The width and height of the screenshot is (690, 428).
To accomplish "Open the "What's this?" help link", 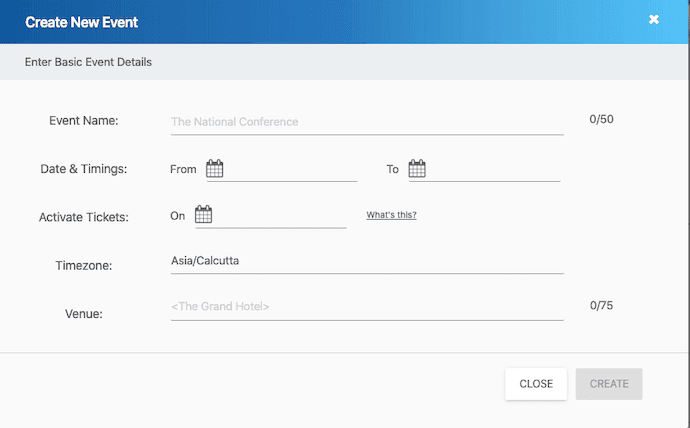I will [x=391, y=215].
